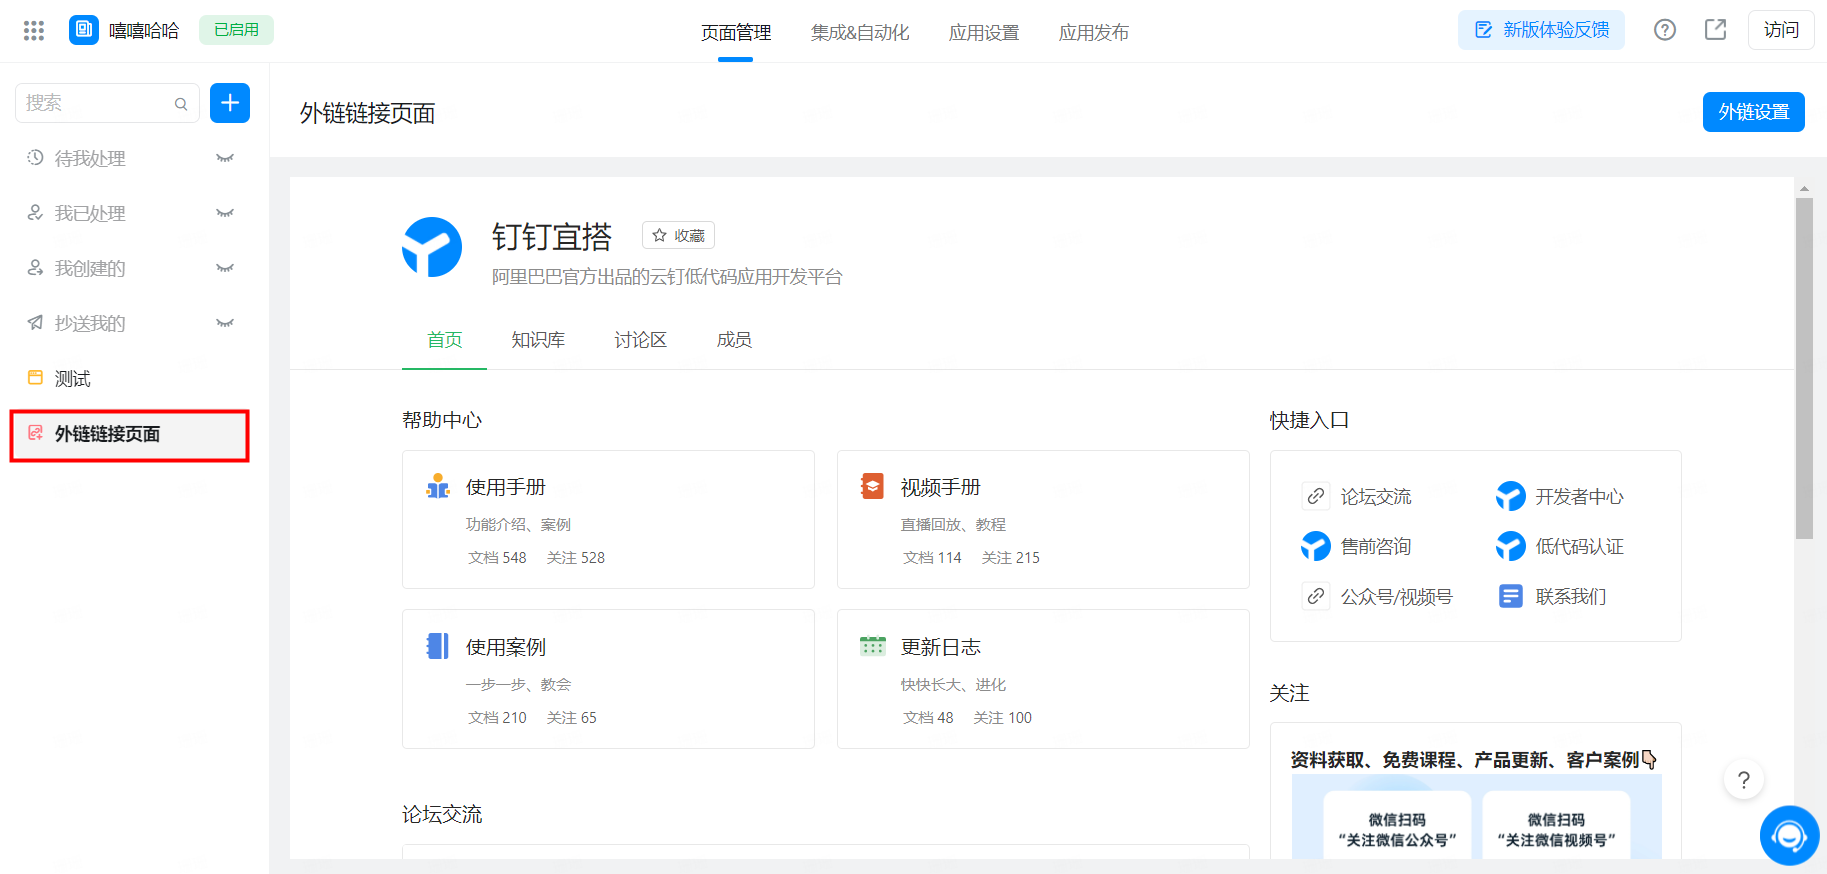Click the 访问 button
This screenshot has height=874, width=1827.
tap(1781, 30)
